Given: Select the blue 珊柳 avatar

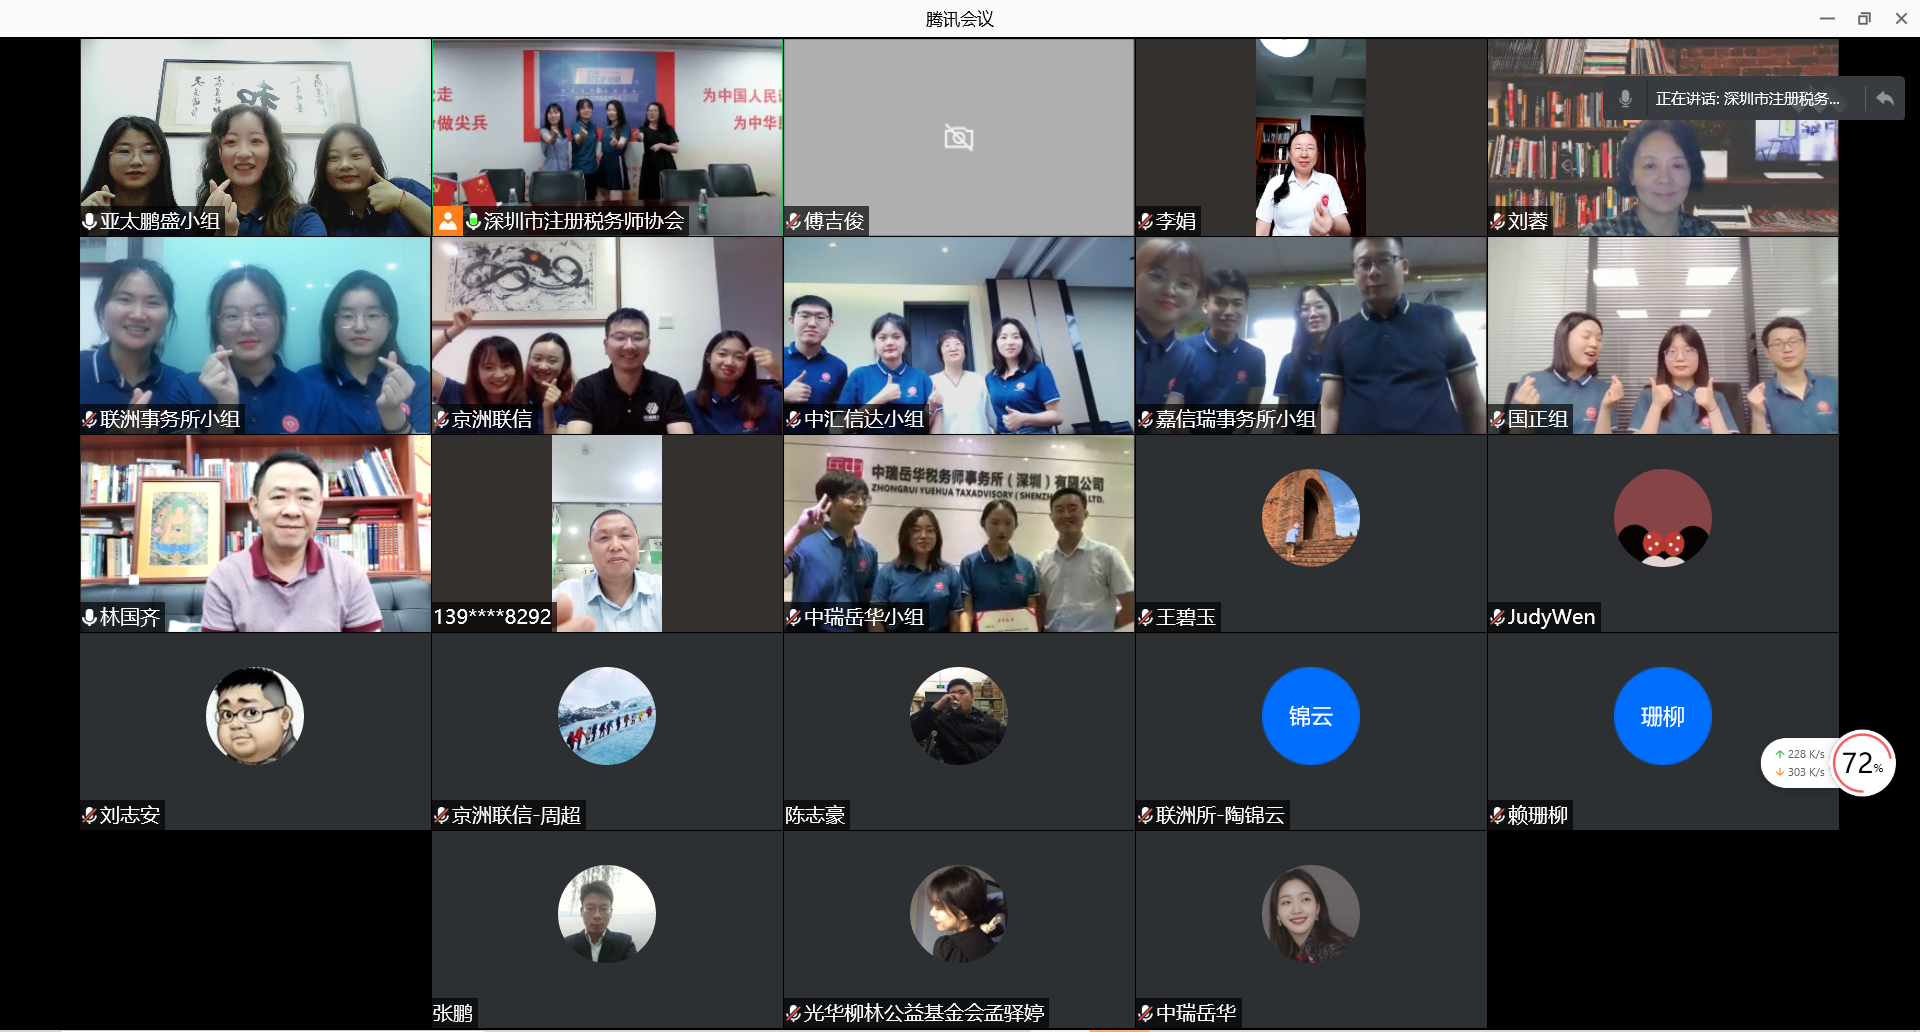Looking at the screenshot, I should point(1662,716).
